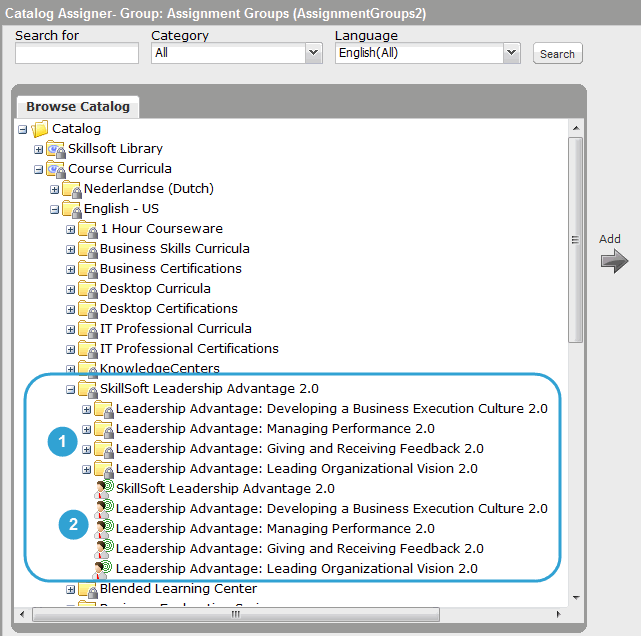
Task: Open the Category dropdown
Action: (314, 53)
